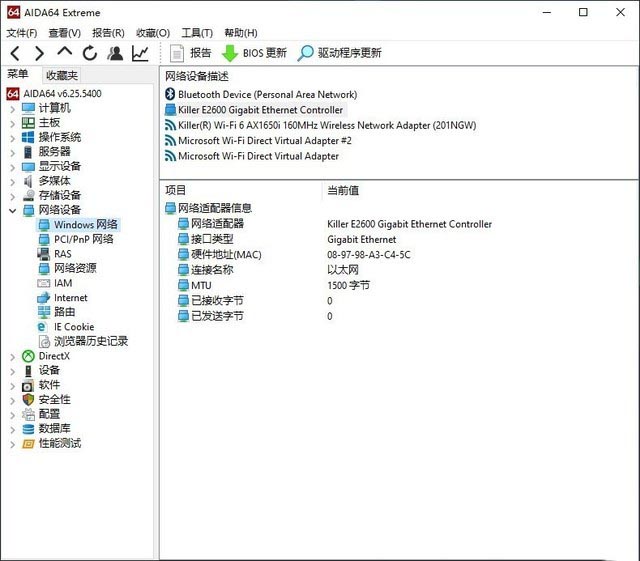The height and width of the screenshot is (561, 640).
Task: Select the 性能测试 benchmark icon in the tree
Action: coord(28,443)
